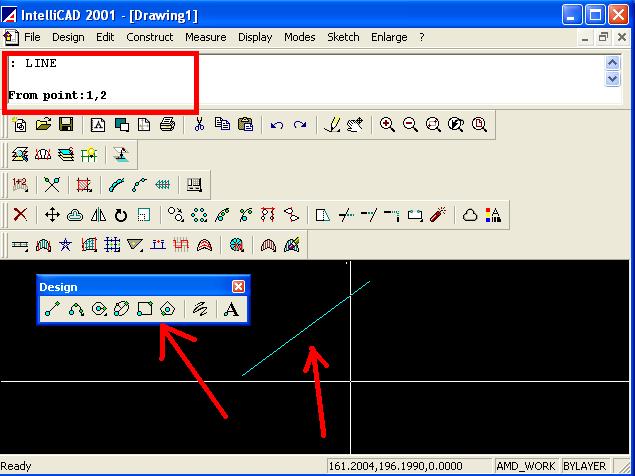Open the File menu
This screenshot has height=476, width=635.
(x=32, y=37)
